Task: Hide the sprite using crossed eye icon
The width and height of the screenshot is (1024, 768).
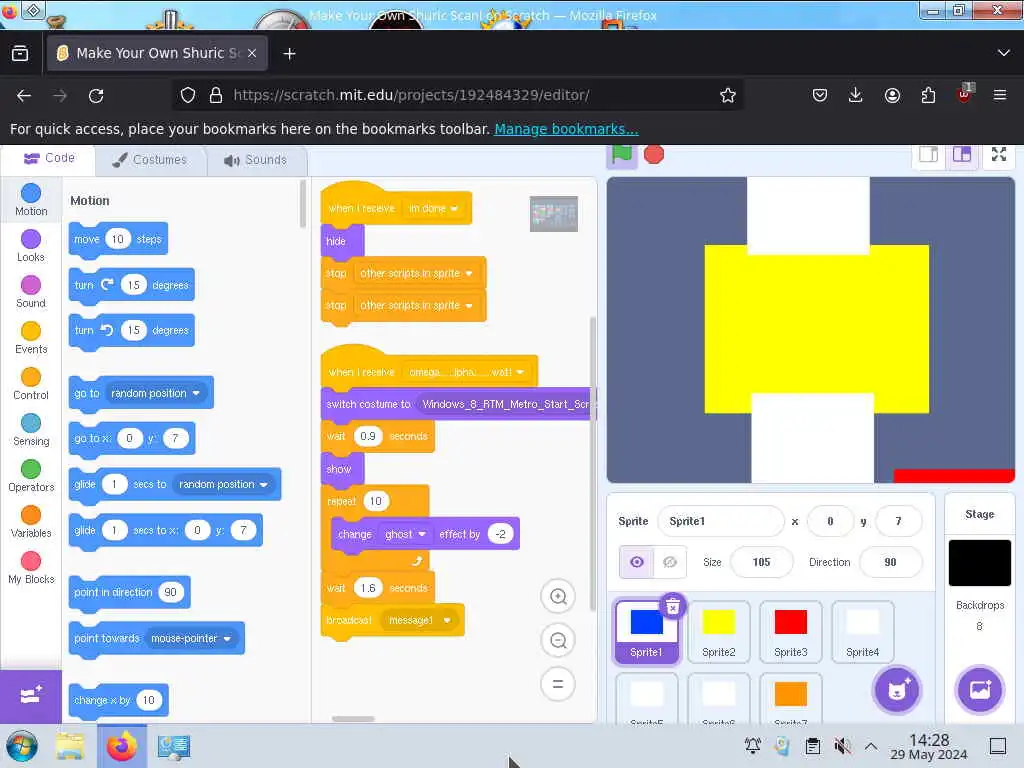Action: [x=670, y=562]
